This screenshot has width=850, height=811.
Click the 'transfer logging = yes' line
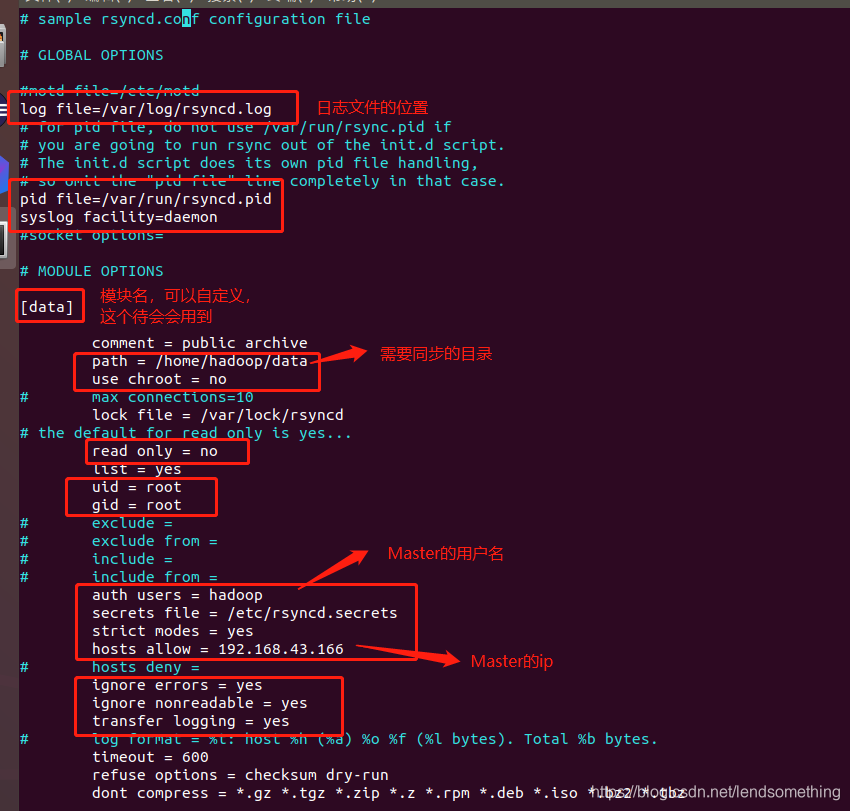(x=191, y=721)
